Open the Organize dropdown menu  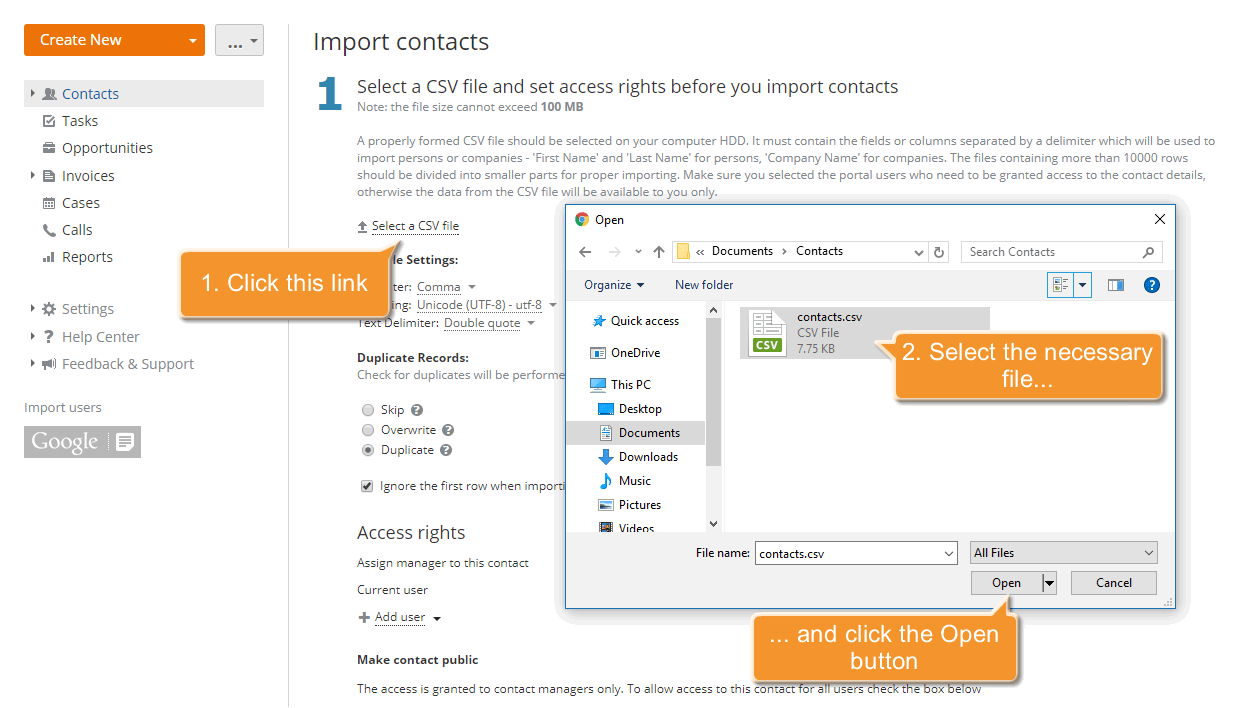(x=615, y=285)
